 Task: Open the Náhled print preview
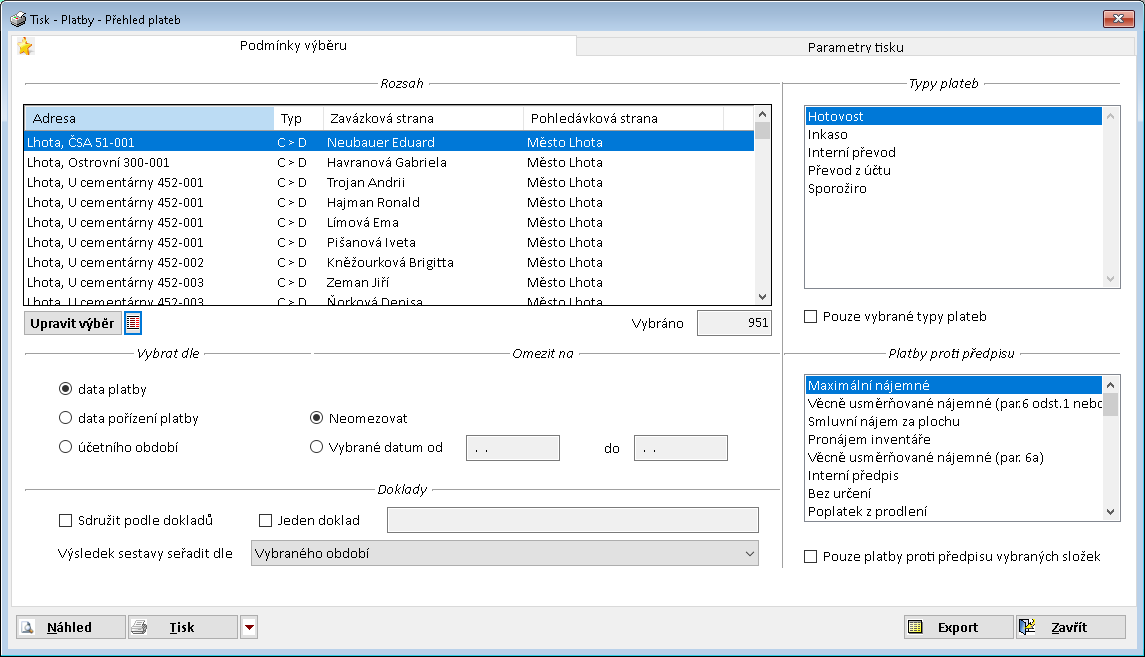pos(71,627)
